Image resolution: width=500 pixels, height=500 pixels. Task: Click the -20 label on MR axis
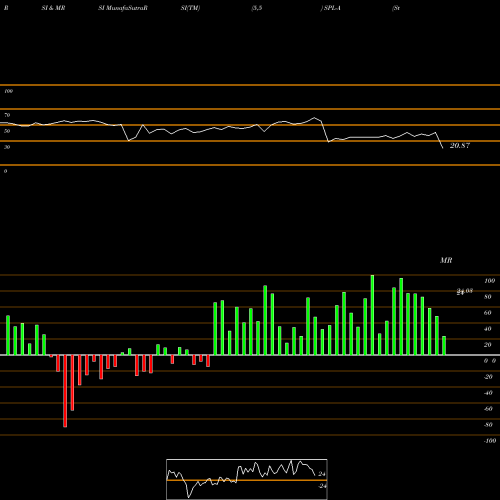[488, 377]
